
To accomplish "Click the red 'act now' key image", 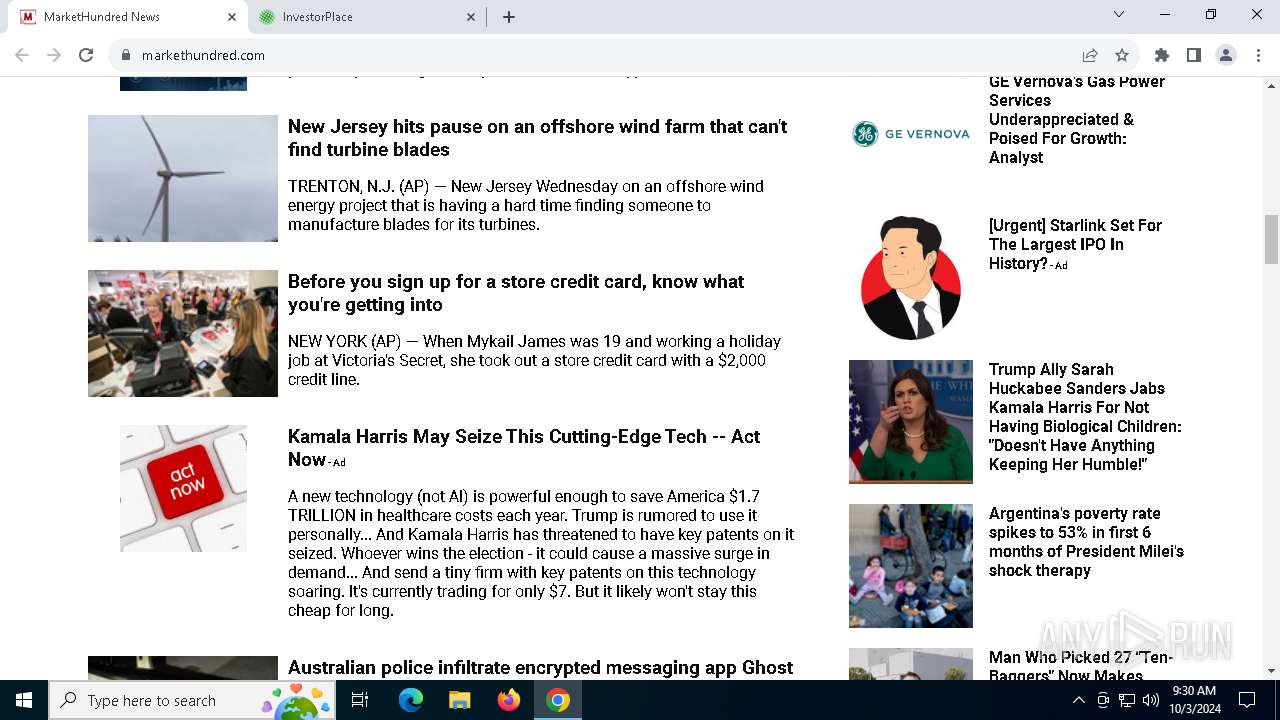I will [183, 488].
